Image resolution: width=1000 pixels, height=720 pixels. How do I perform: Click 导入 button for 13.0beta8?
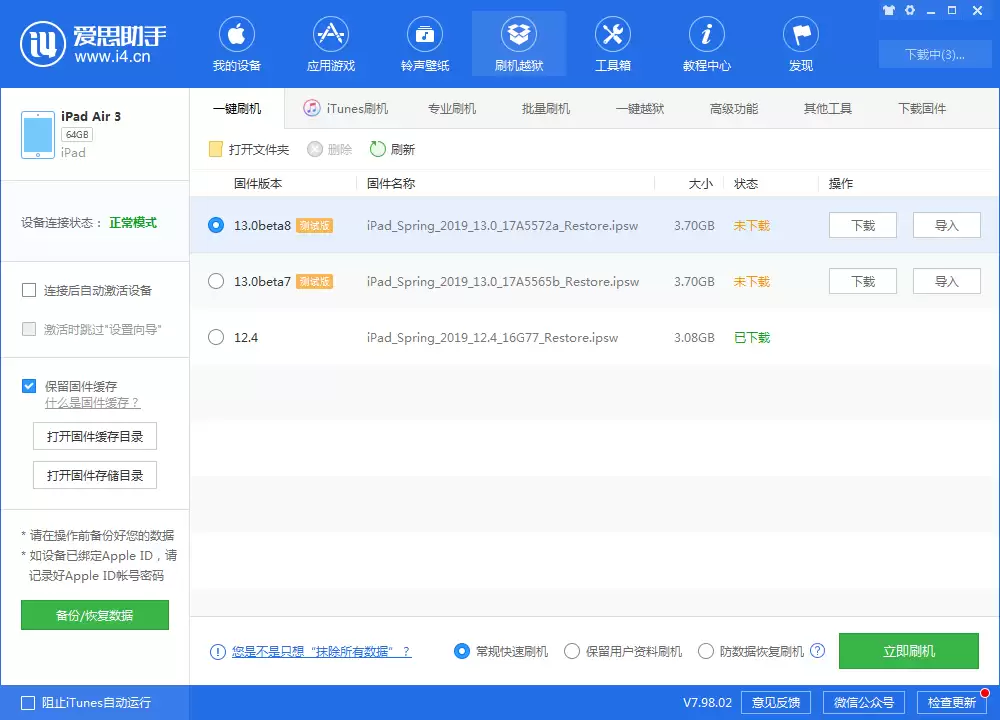pyautogui.click(x=946, y=225)
